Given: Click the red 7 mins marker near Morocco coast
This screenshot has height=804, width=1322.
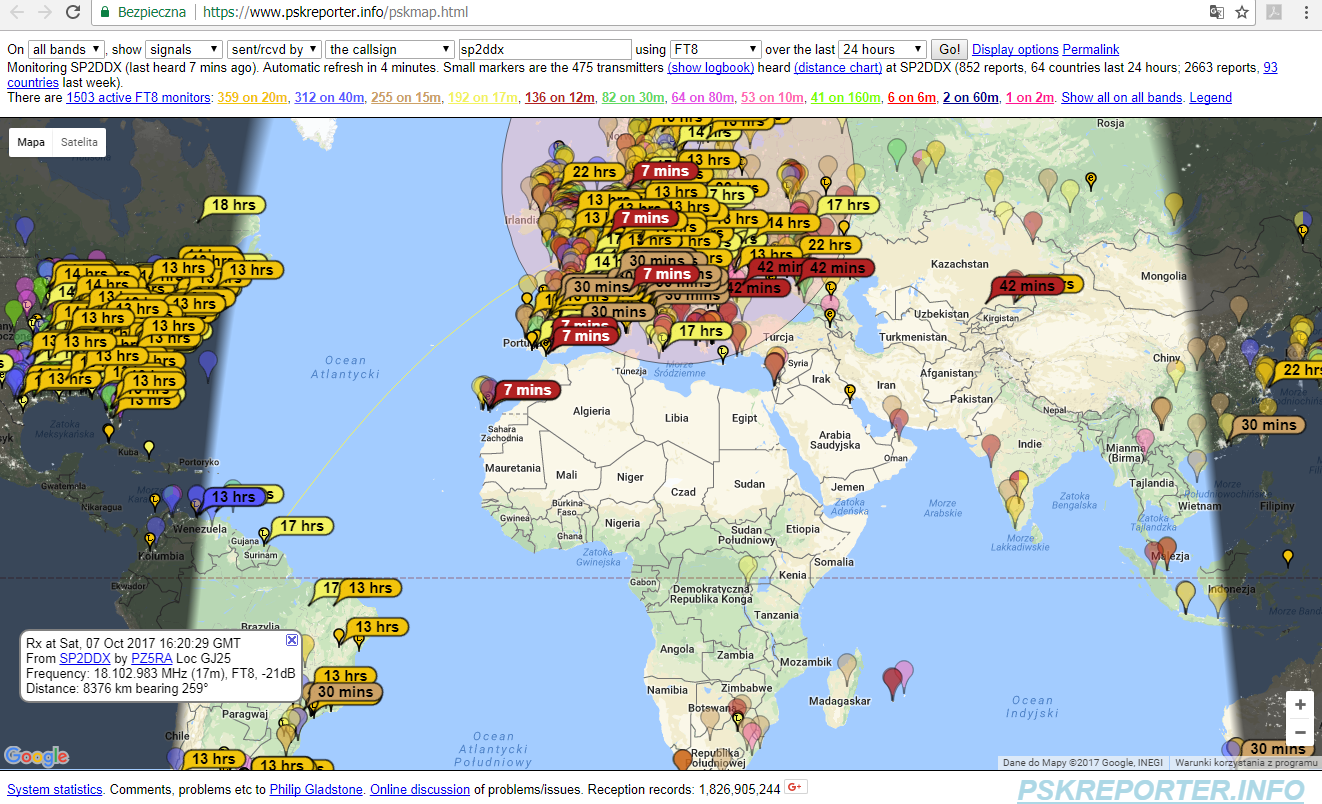Looking at the screenshot, I should [526, 390].
